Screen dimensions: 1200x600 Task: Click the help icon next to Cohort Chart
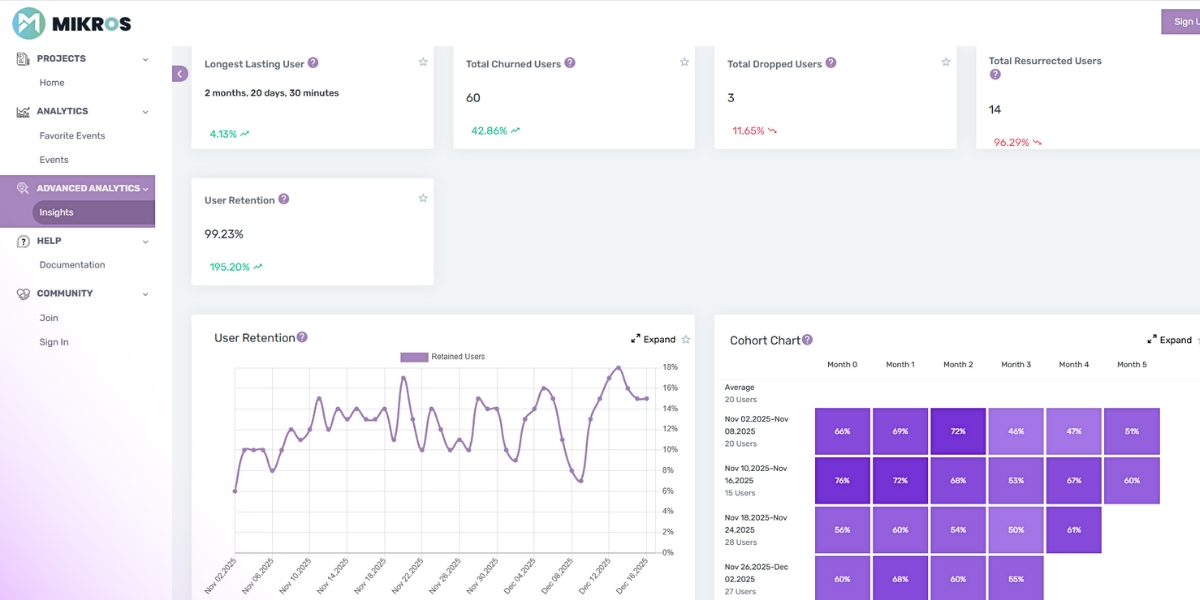coord(807,340)
